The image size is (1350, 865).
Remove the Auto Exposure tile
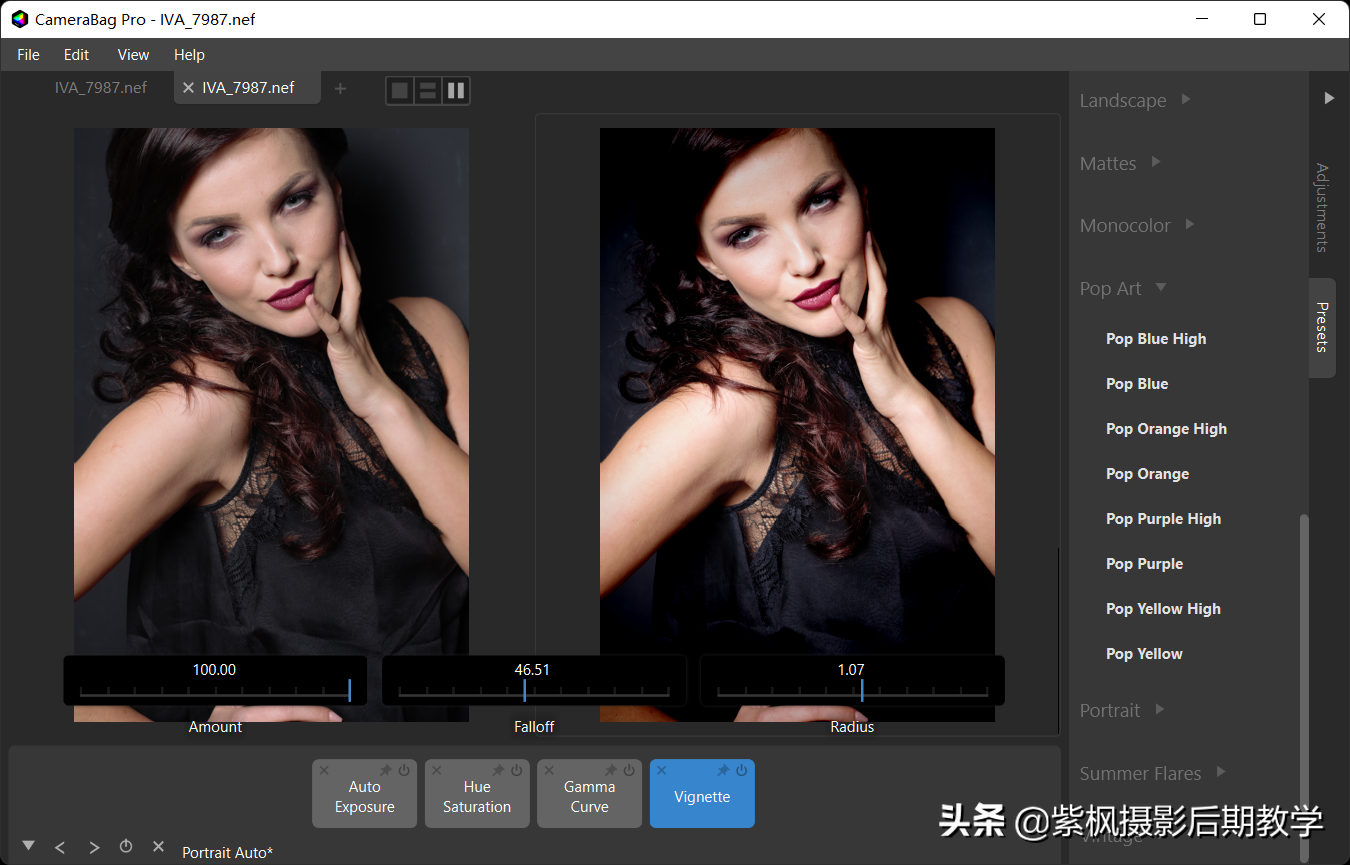click(324, 771)
